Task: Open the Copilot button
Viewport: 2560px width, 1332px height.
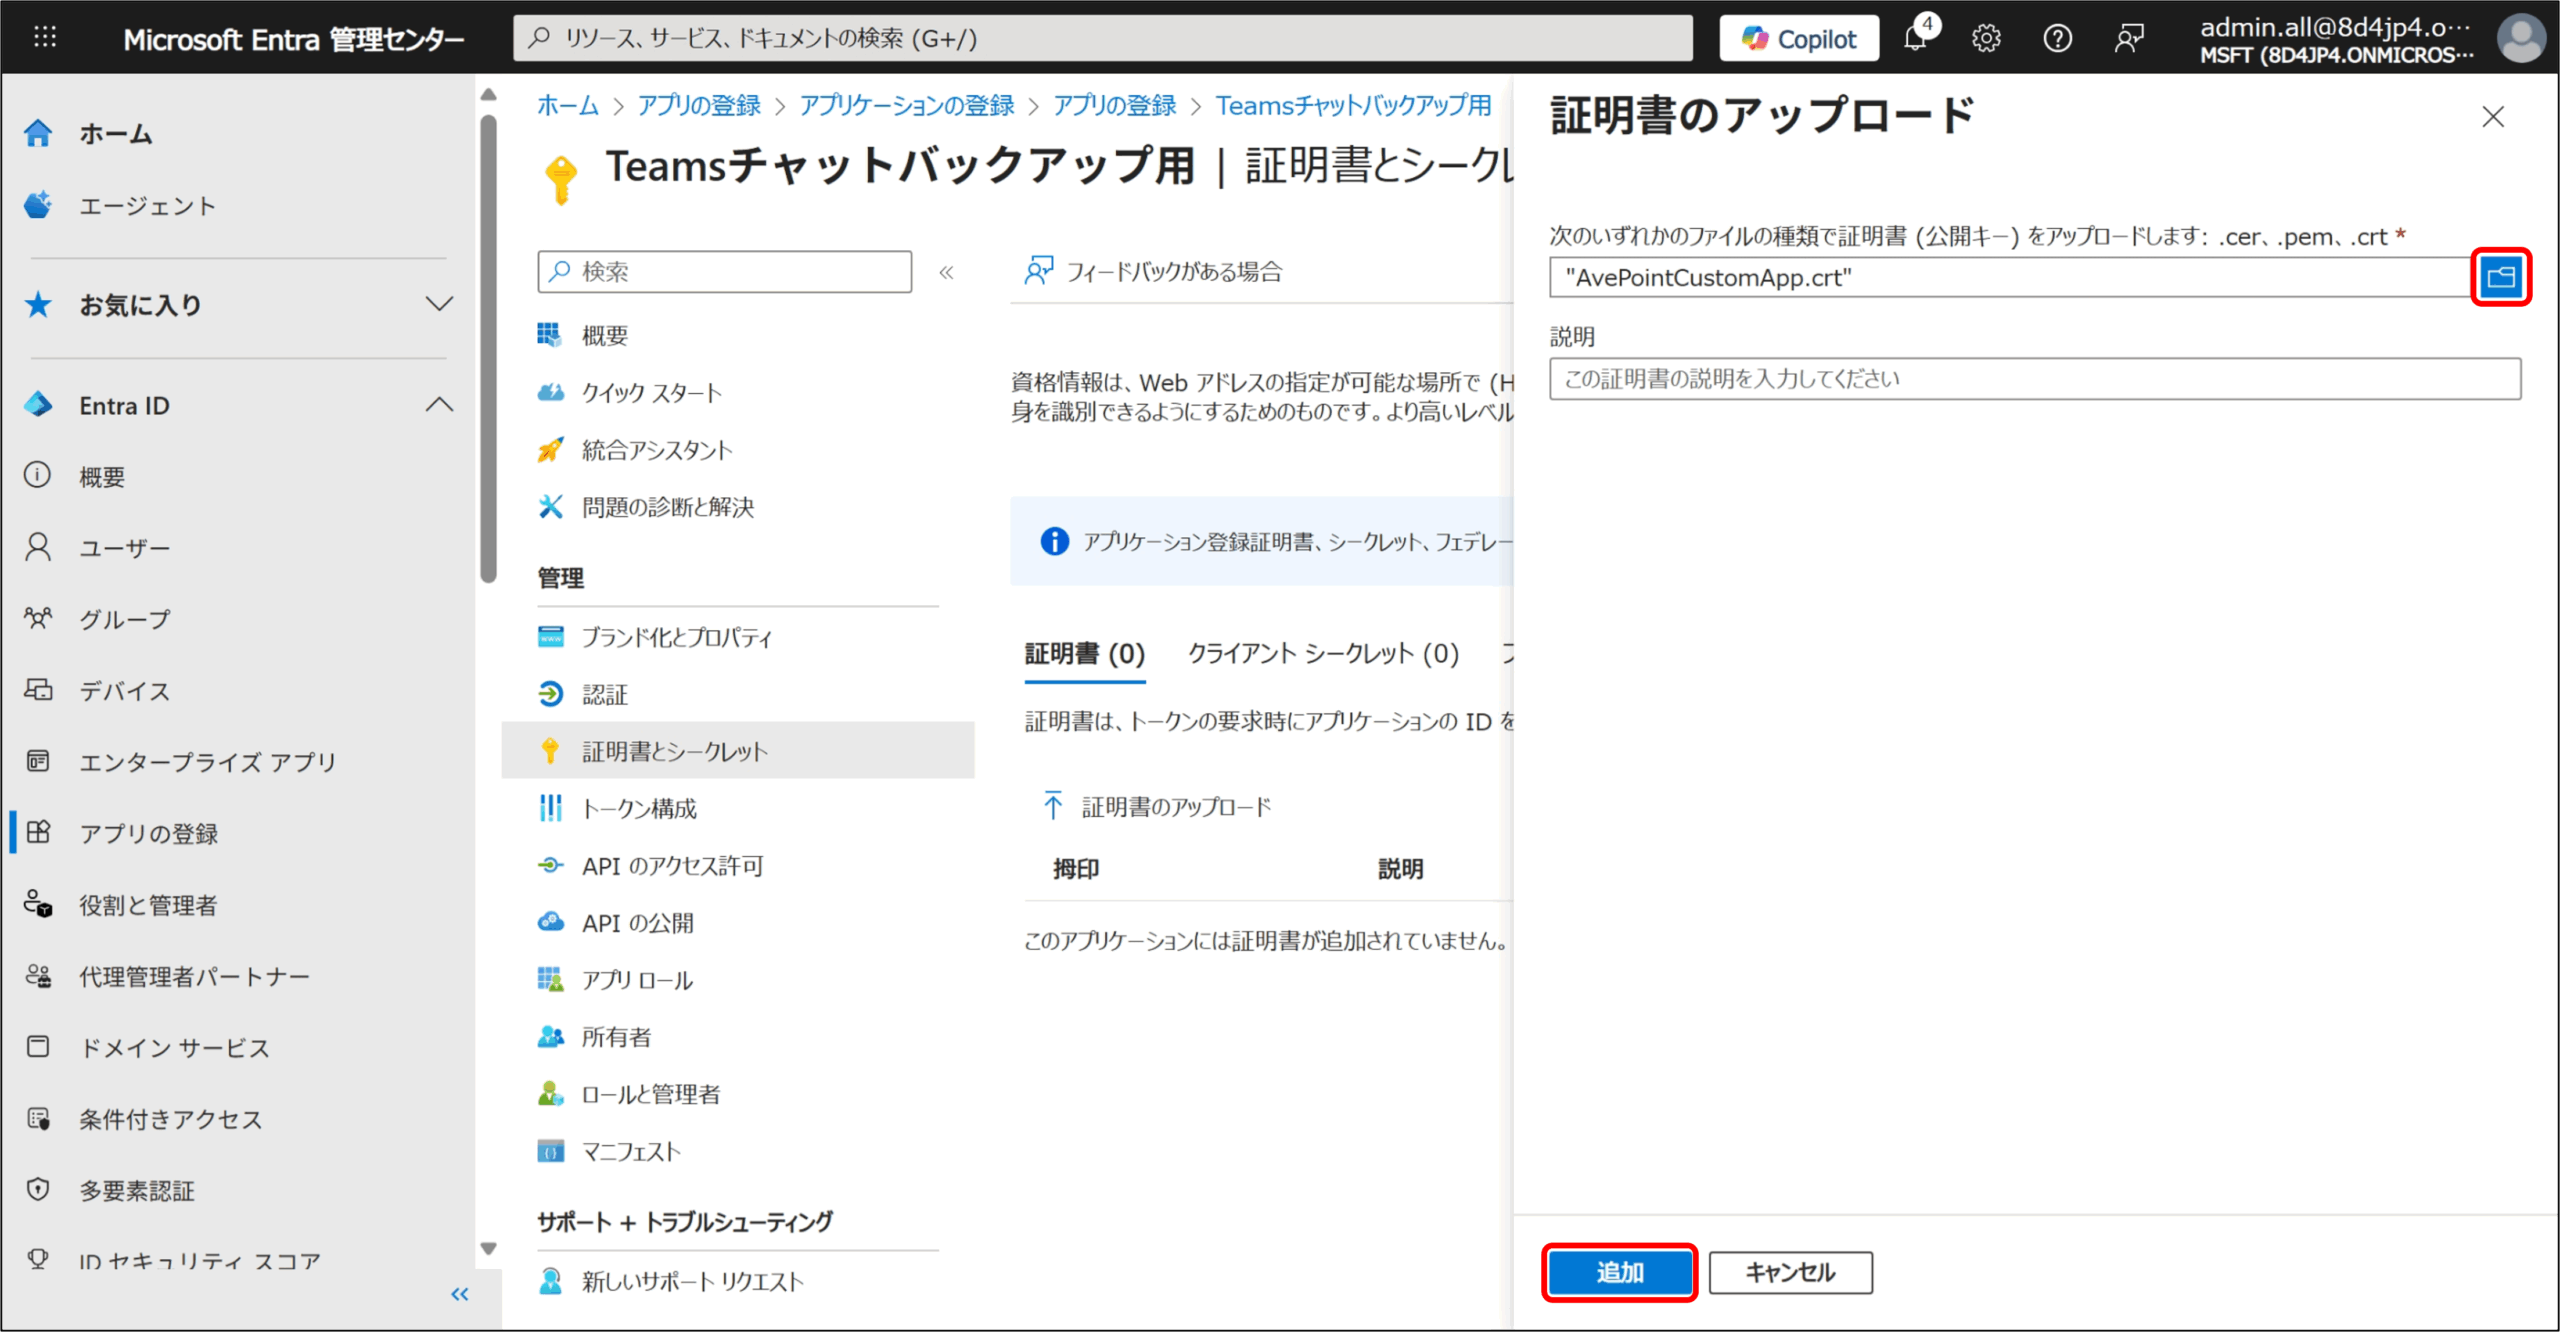Action: pos(1799,39)
